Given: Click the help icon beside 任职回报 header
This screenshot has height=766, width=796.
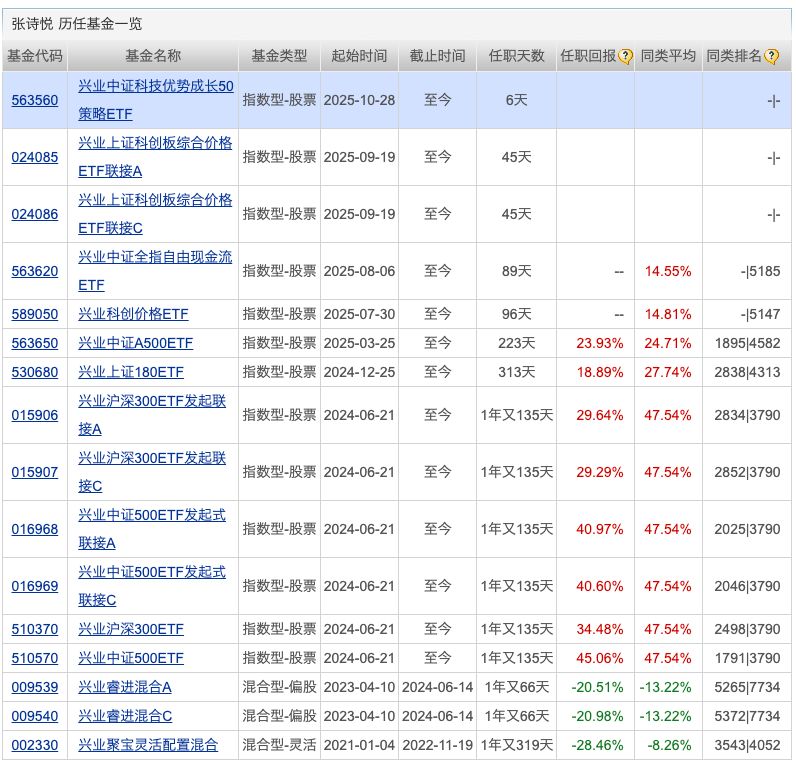Looking at the screenshot, I should pos(626,57).
